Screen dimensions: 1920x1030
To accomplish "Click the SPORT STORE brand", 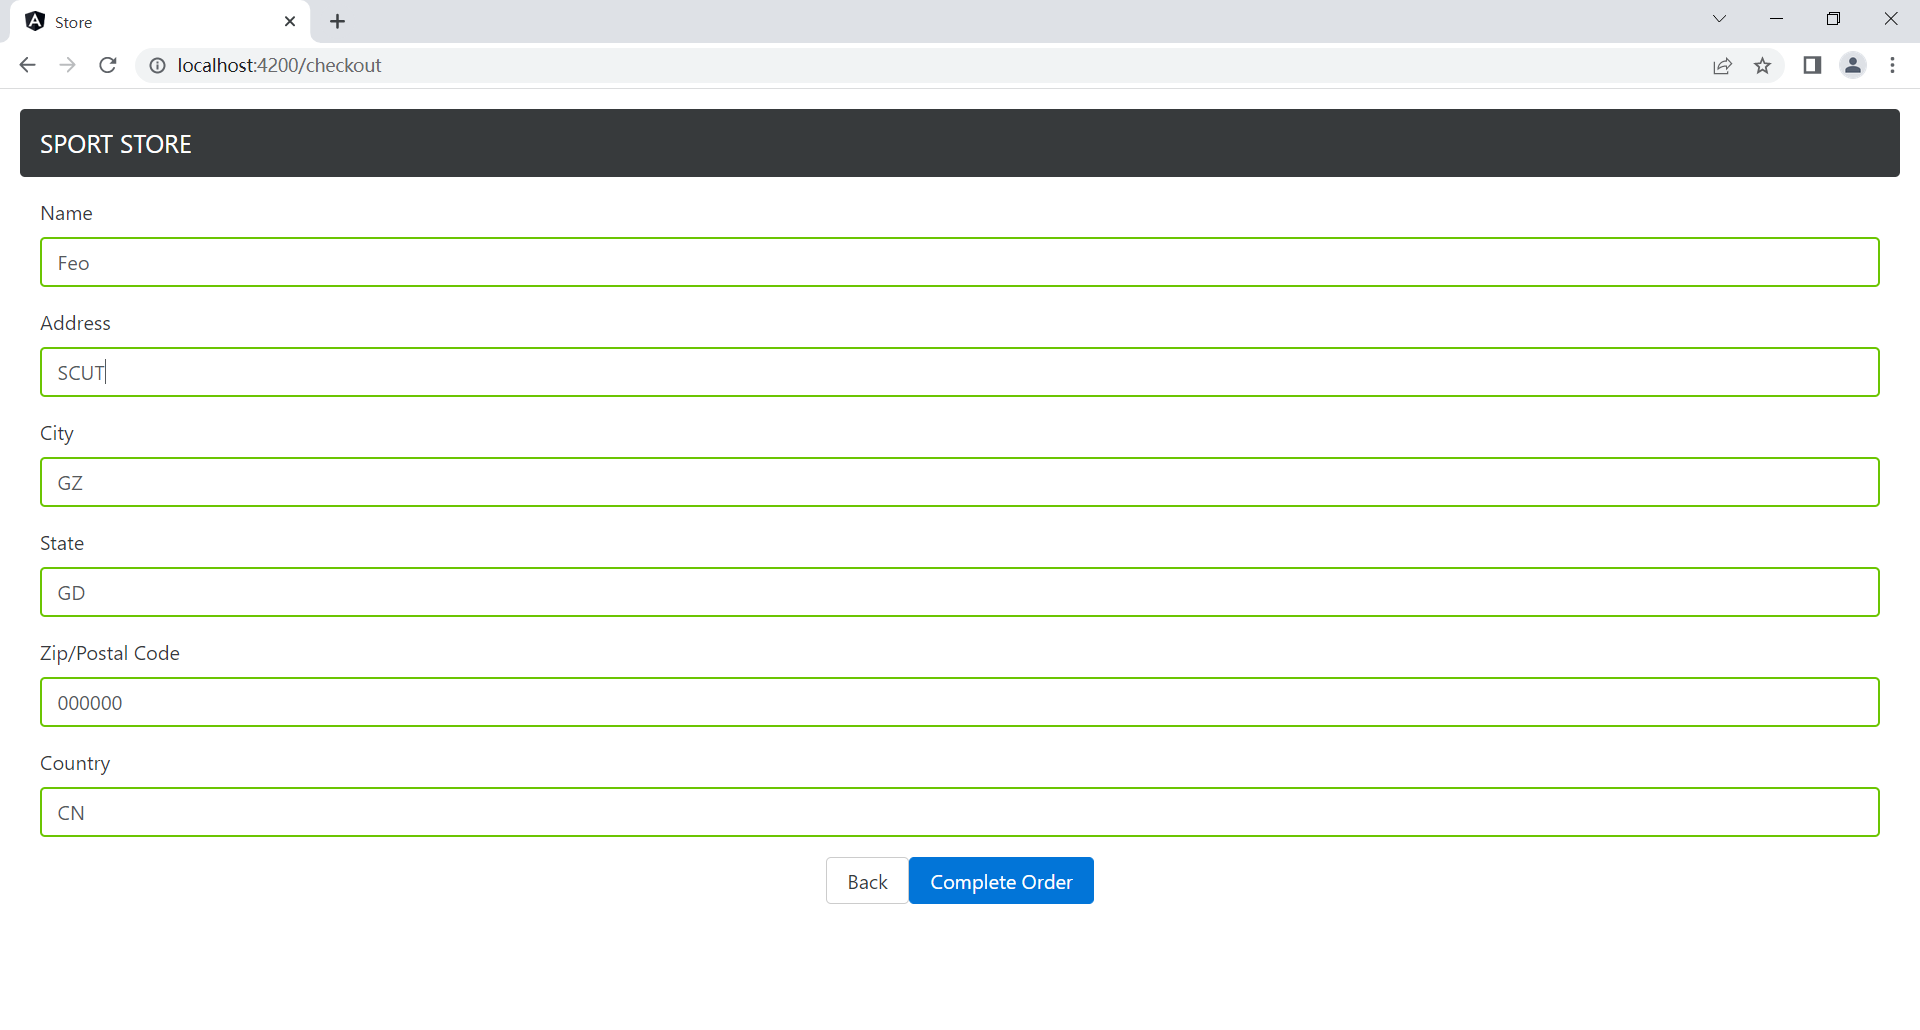I will point(116,144).
